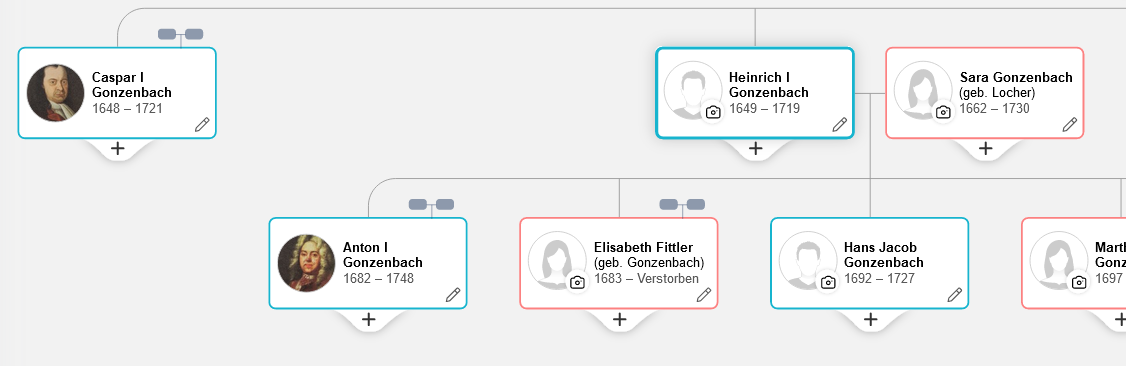1126x366 pixels.
Task: Add relative with plus below Caspar I Gonzenbach
Action: pyautogui.click(x=118, y=149)
